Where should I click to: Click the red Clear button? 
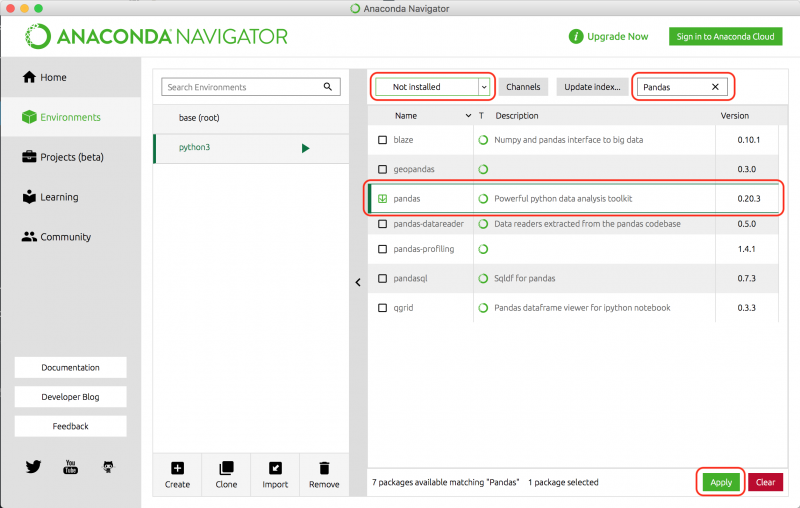765,482
